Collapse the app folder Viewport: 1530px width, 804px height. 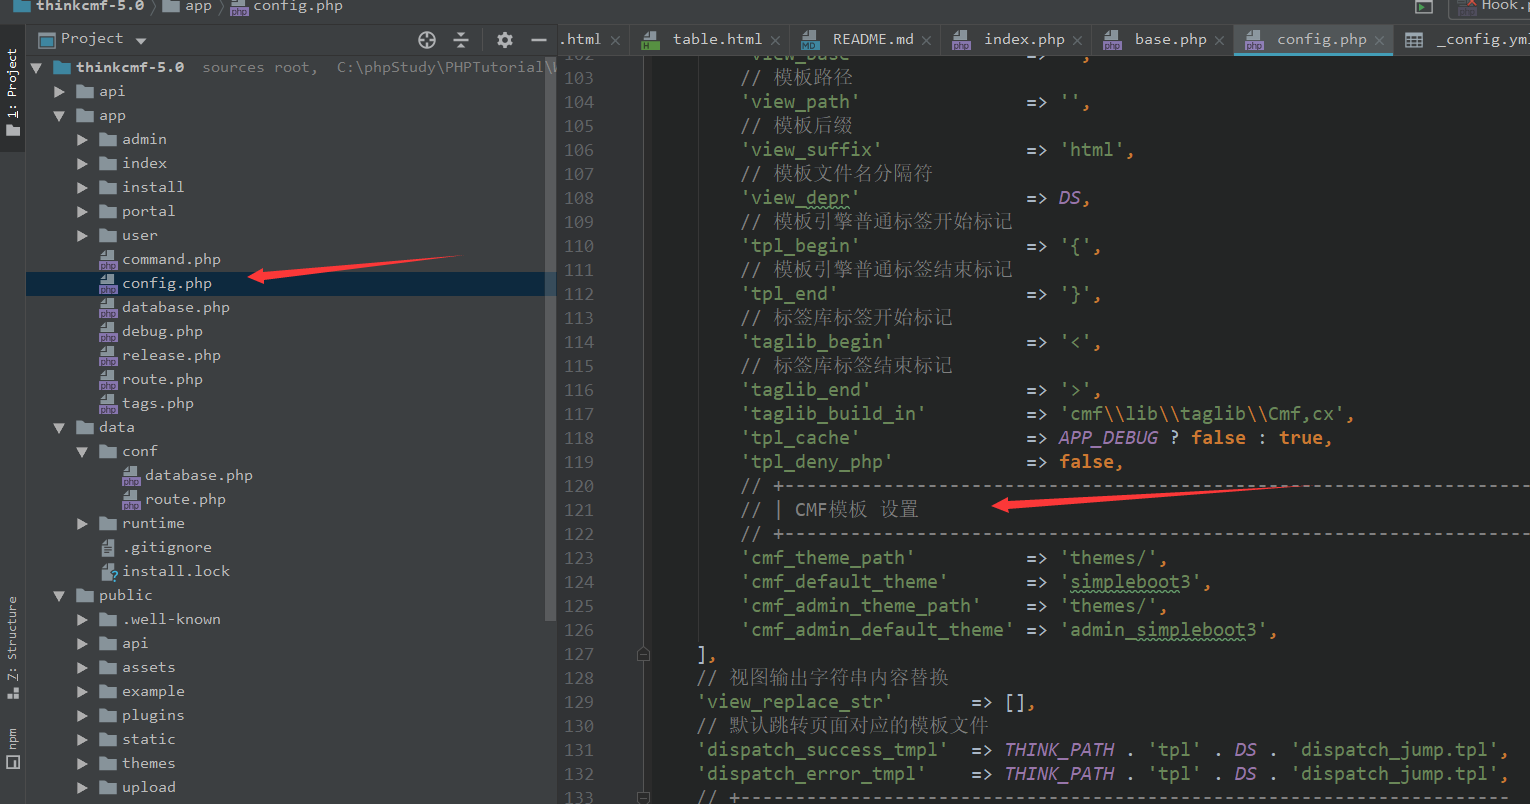pos(60,116)
